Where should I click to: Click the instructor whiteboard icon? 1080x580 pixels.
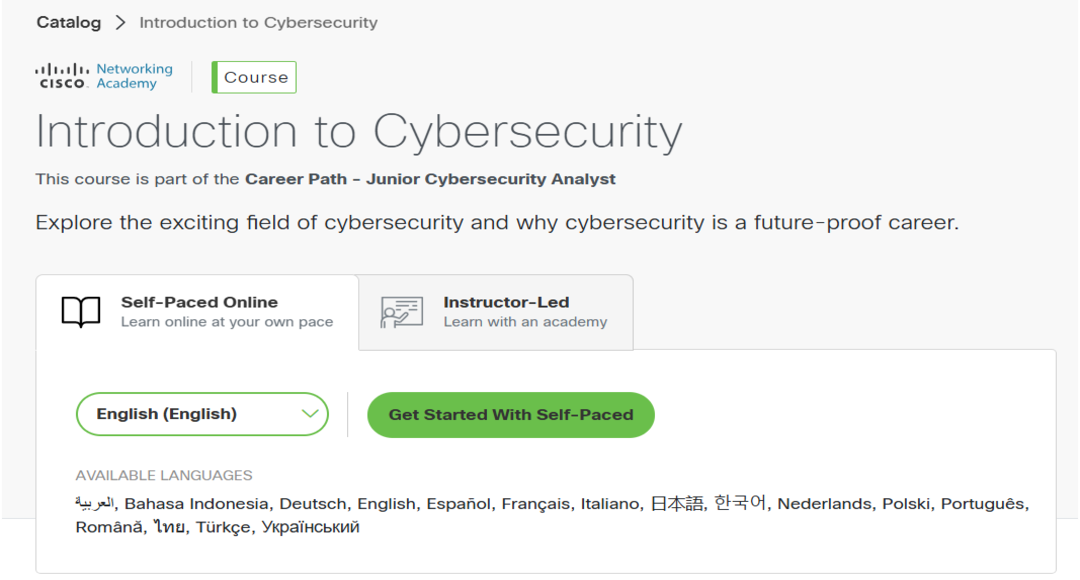pos(402,312)
